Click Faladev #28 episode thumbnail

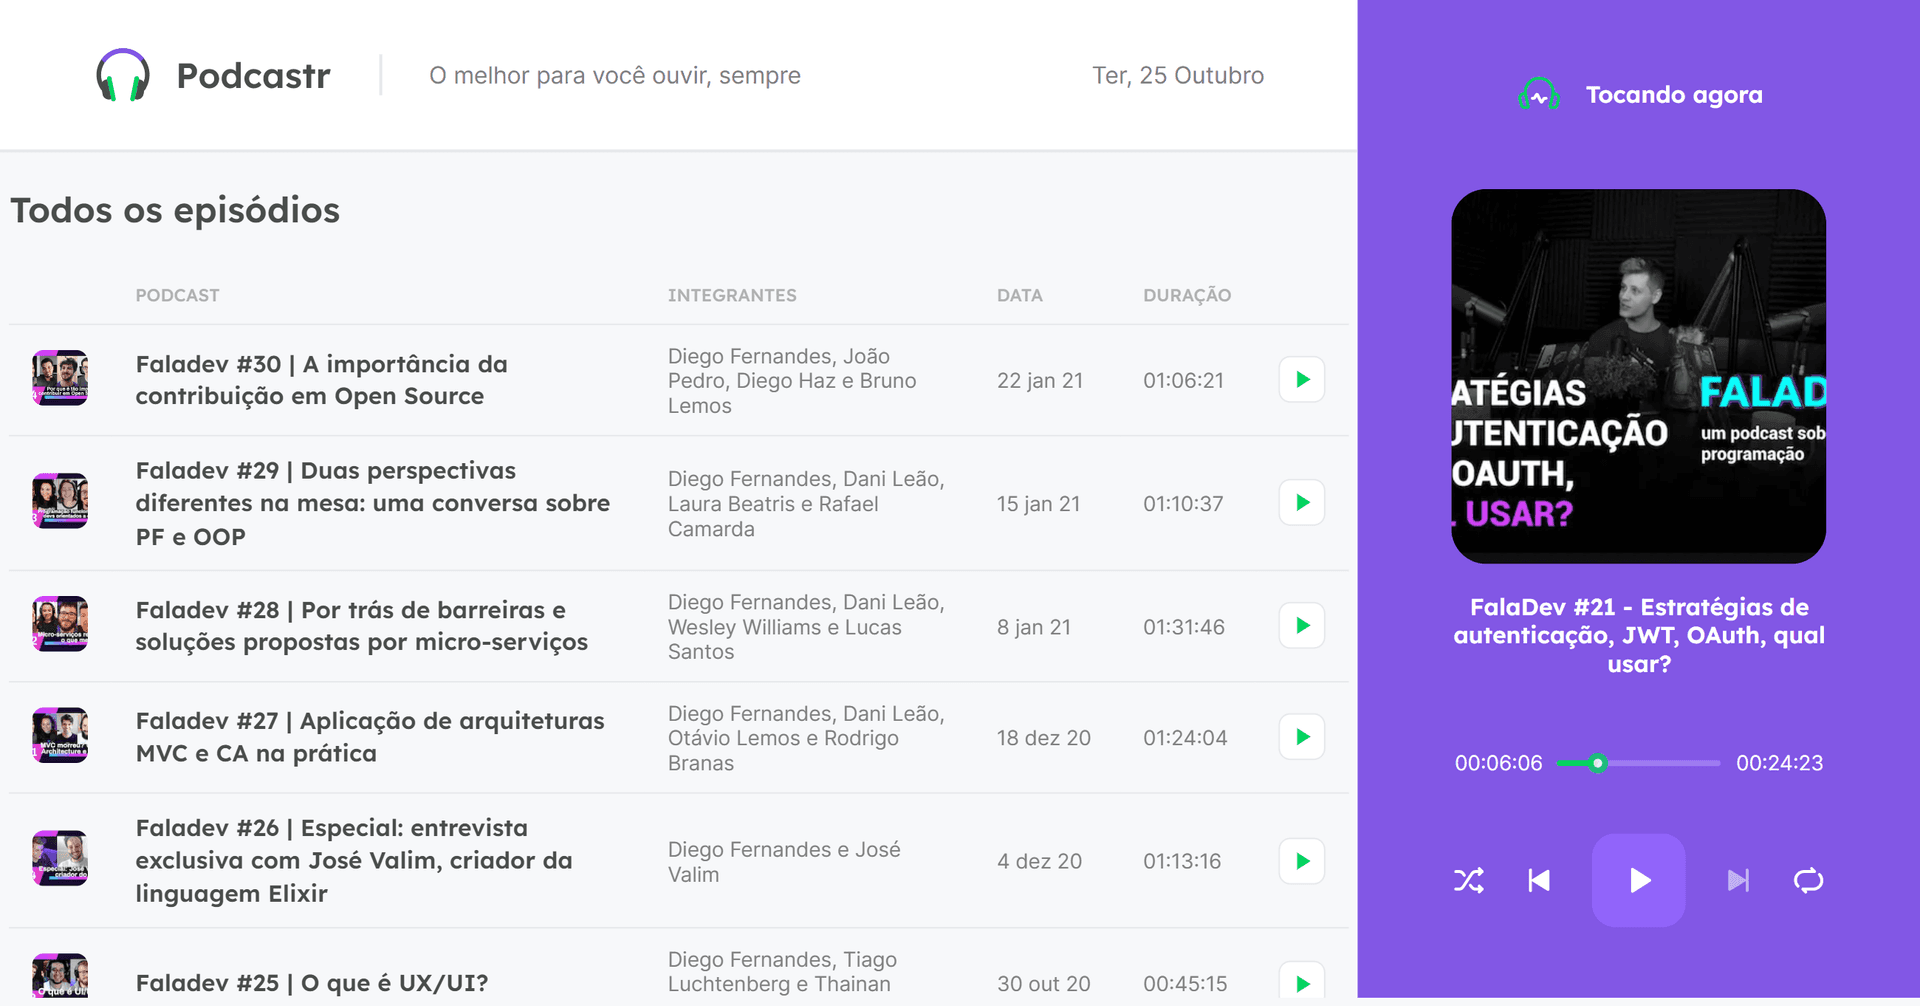click(x=60, y=624)
